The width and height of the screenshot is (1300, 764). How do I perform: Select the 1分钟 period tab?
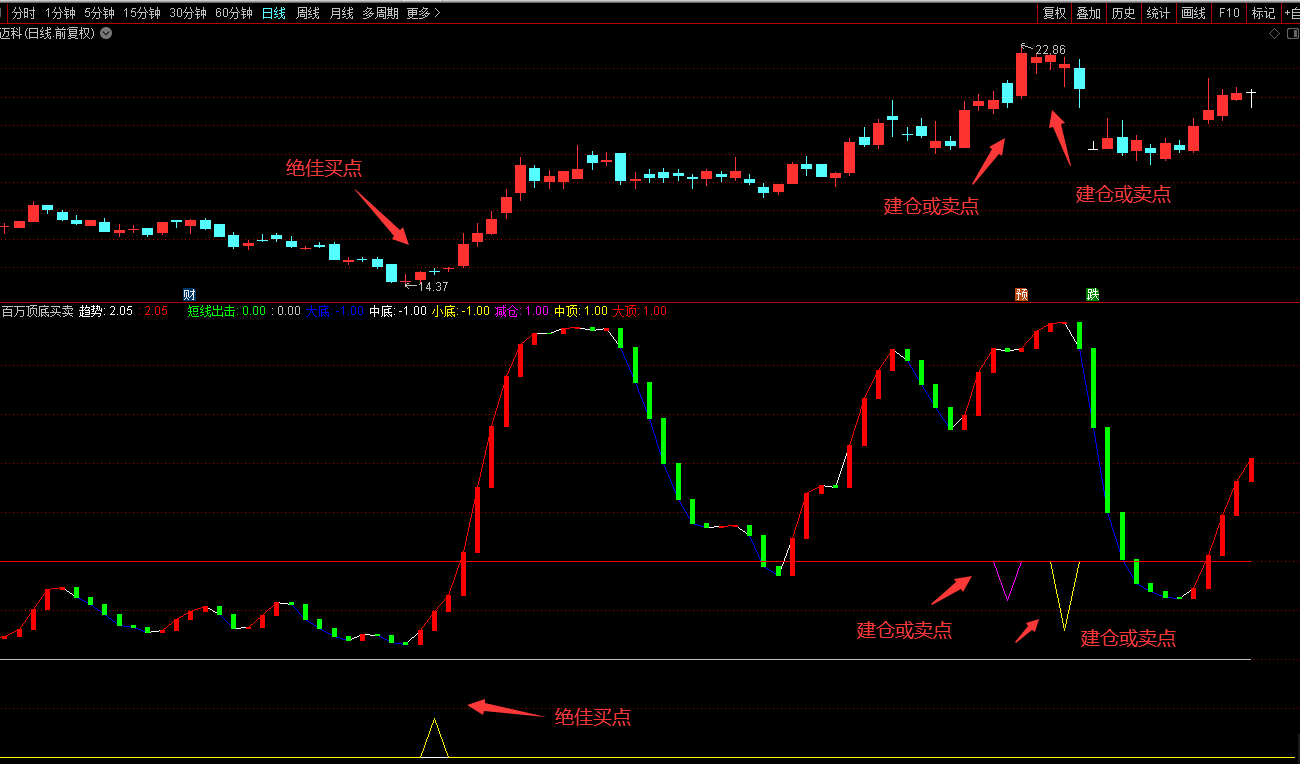point(60,13)
